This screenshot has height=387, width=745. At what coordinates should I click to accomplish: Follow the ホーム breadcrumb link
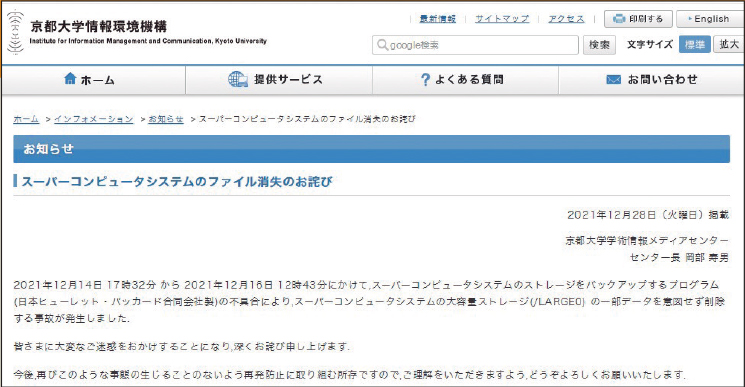click(x=26, y=119)
